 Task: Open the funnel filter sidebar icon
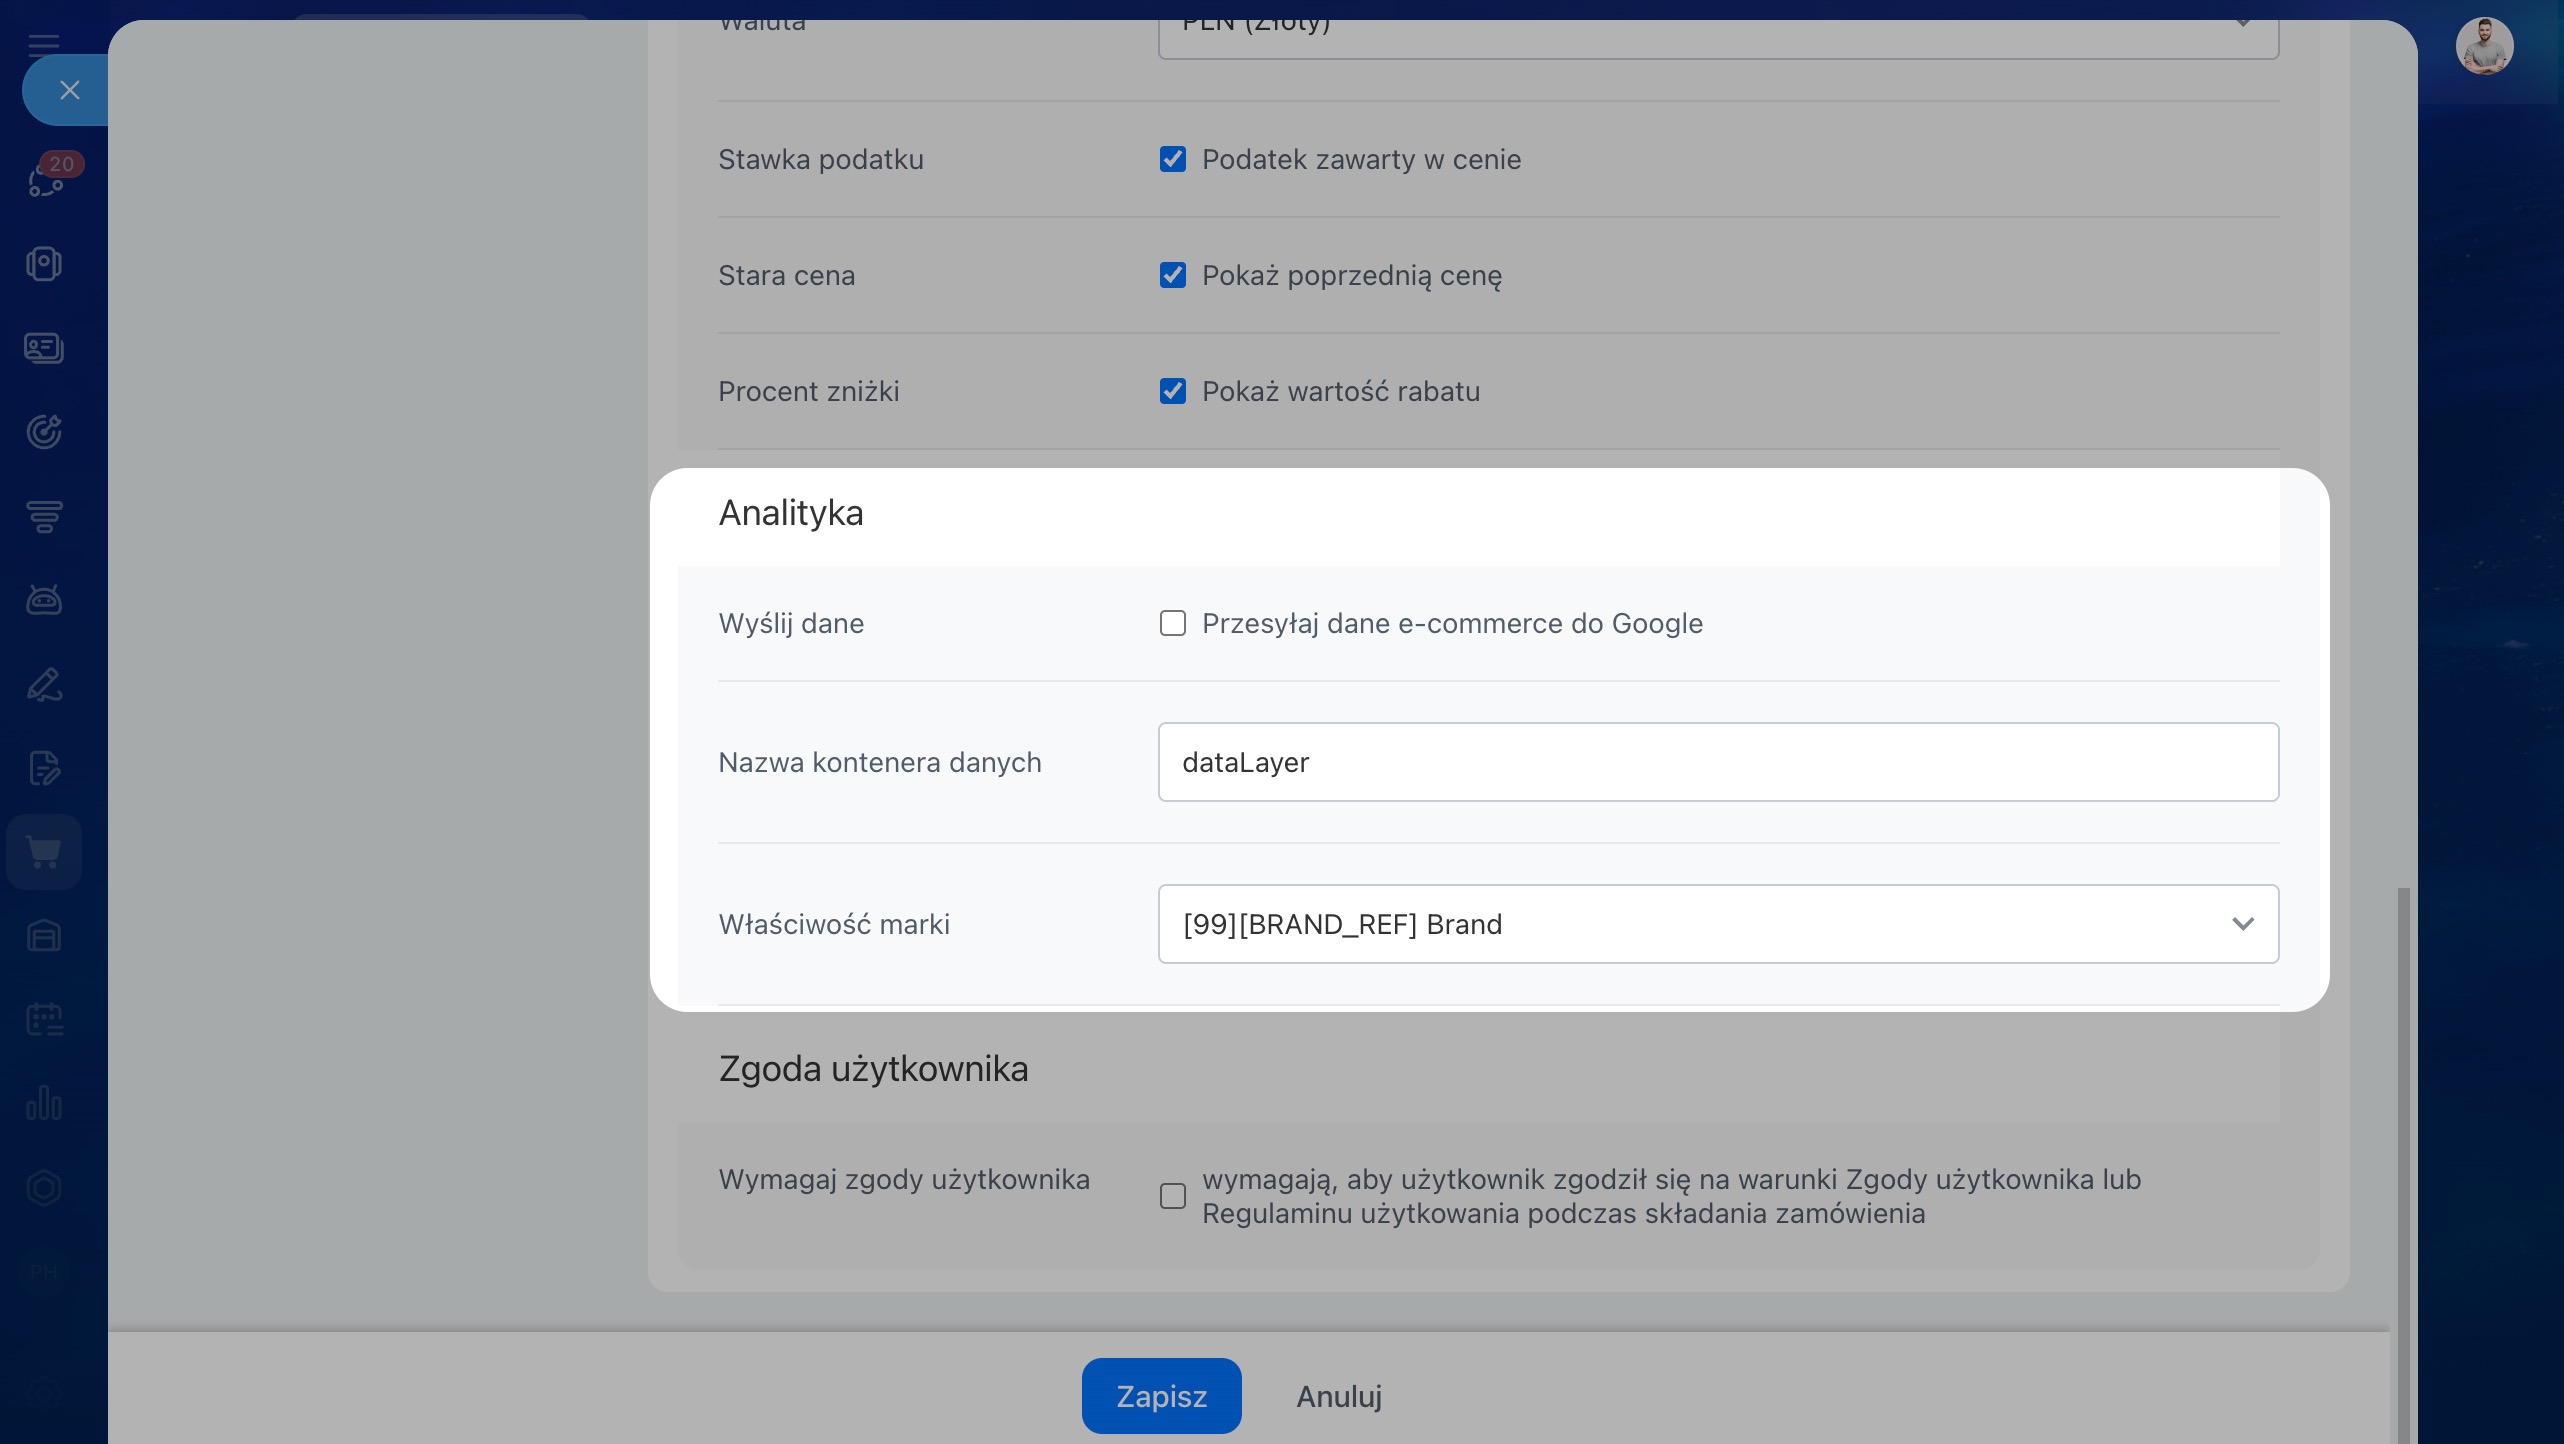pyautogui.click(x=44, y=516)
